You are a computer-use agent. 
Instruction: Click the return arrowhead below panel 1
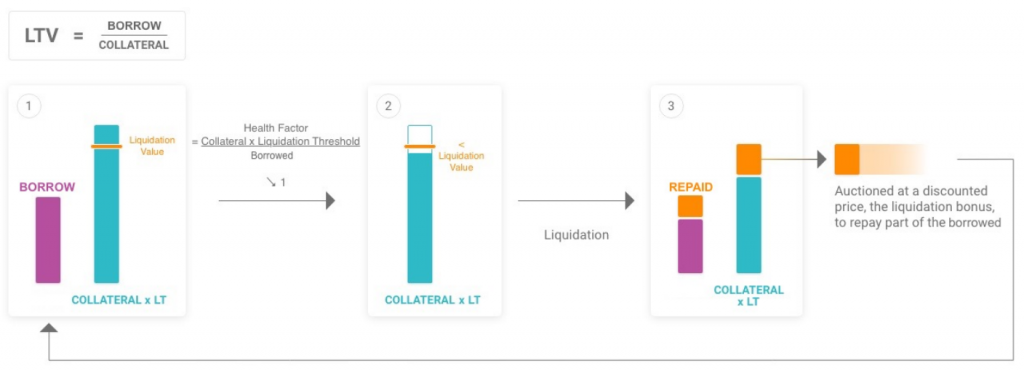click(48, 329)
